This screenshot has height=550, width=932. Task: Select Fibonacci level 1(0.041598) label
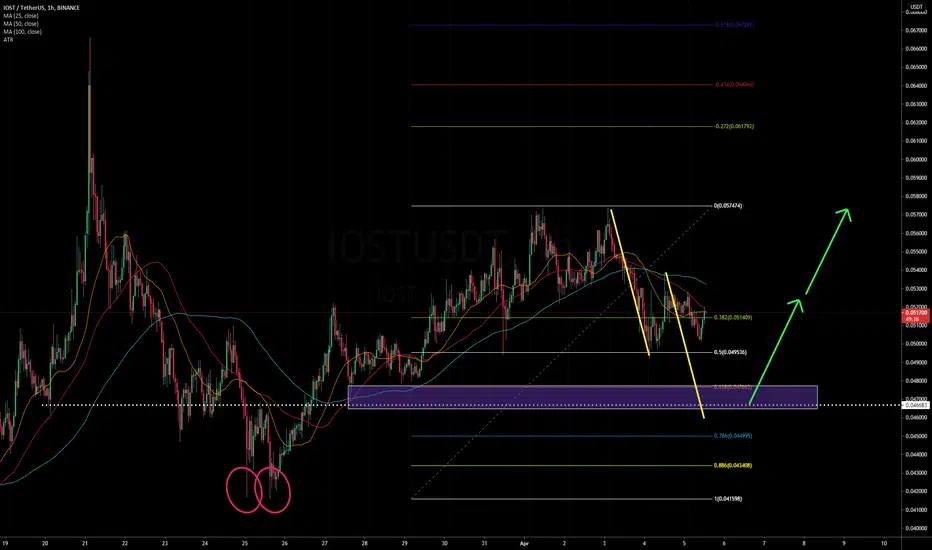pyautogui.click(x=728, y=499)
